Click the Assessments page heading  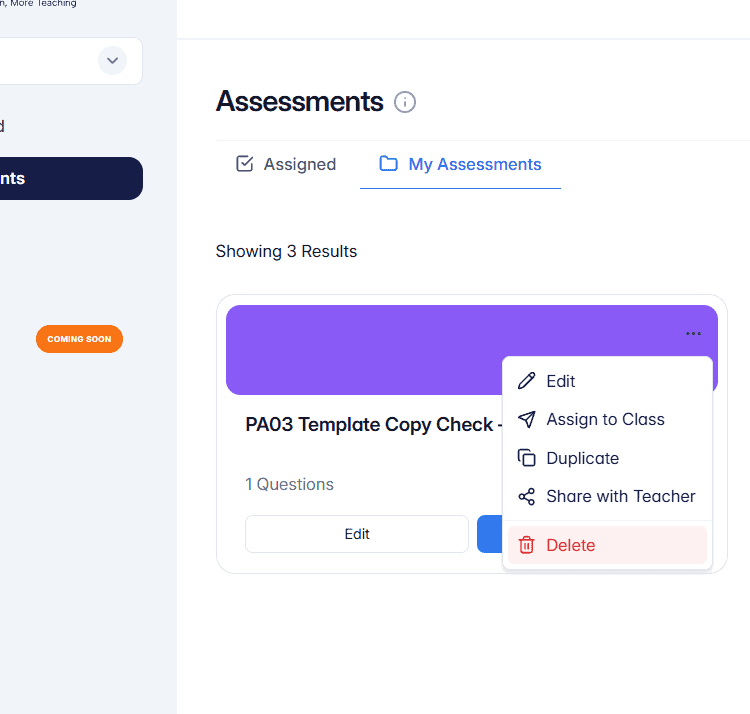click(x=299, y=102)
